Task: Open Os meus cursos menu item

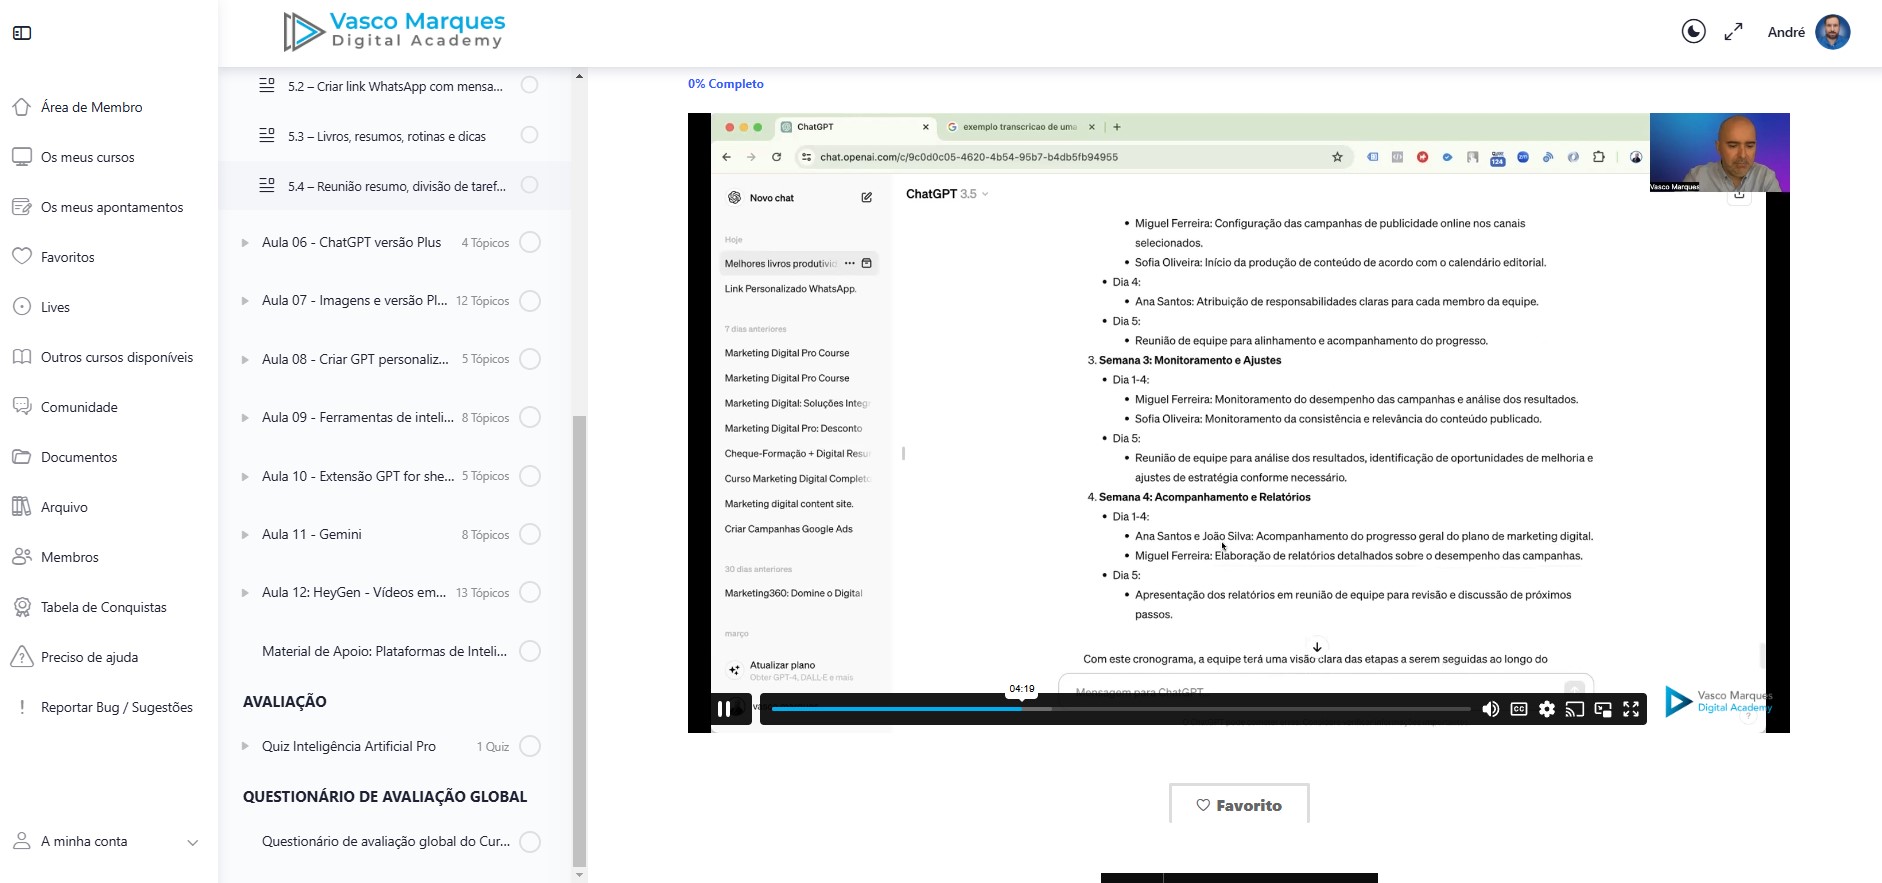Action: click(x=87, y=157)
